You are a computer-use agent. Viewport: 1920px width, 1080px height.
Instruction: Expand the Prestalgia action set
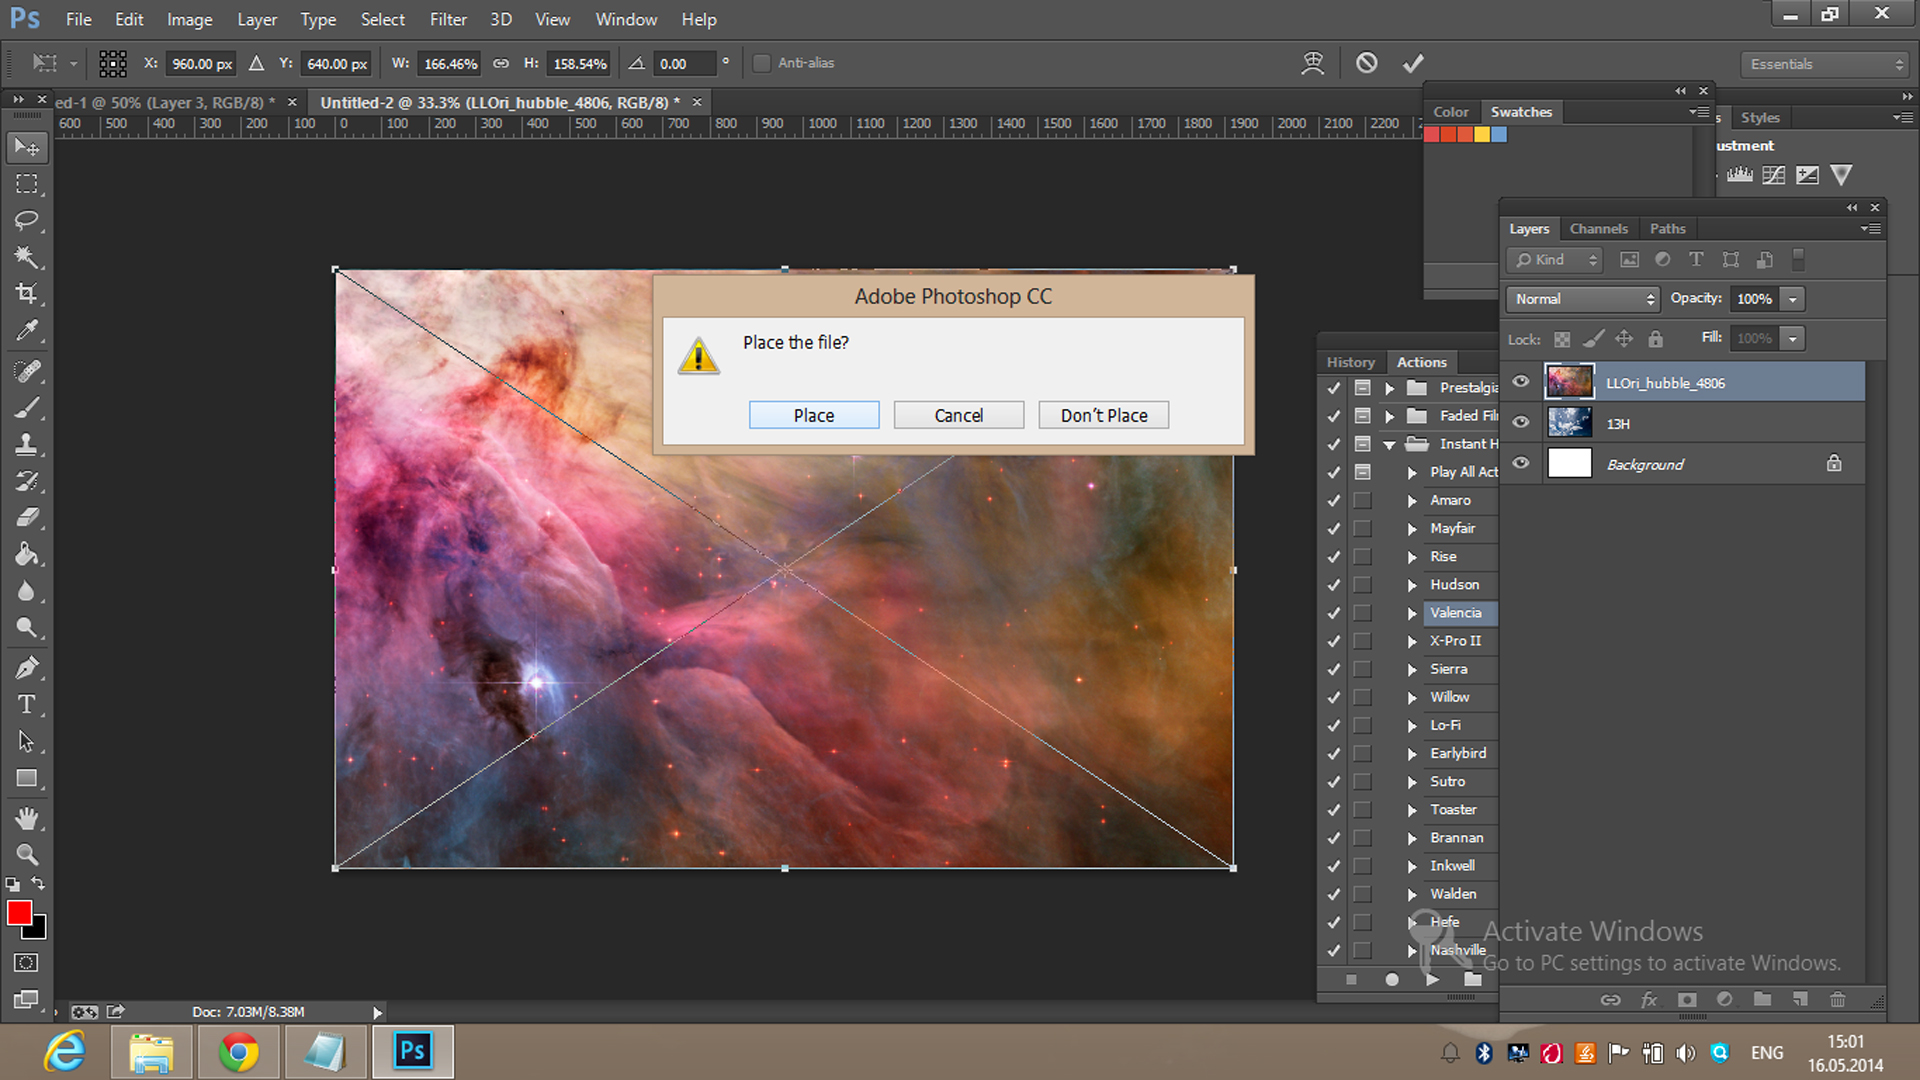click(1390, 388)
